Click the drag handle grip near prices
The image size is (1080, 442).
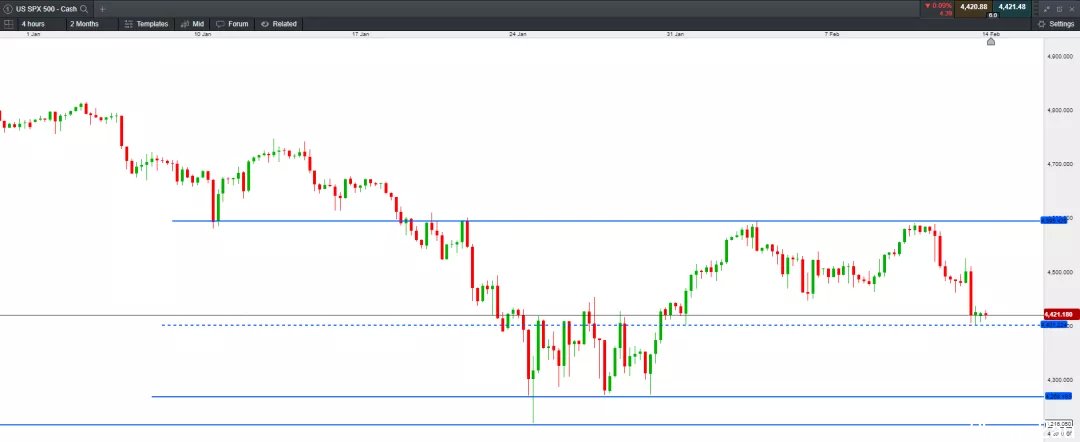(x=1037, y=9)
